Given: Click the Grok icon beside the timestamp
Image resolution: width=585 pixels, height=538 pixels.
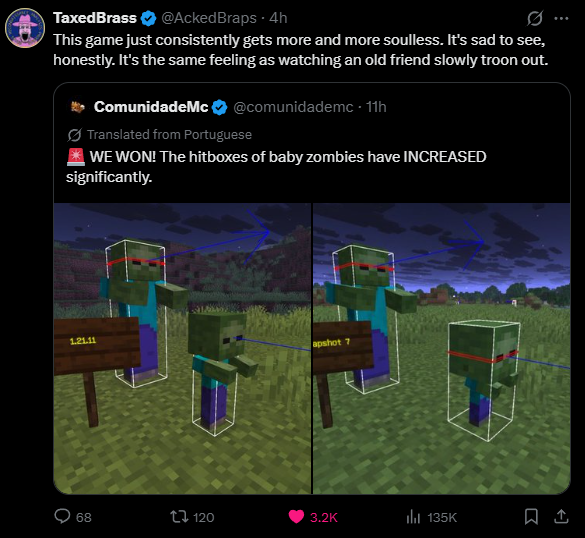Looking at the screenshot, I should 535,18.
